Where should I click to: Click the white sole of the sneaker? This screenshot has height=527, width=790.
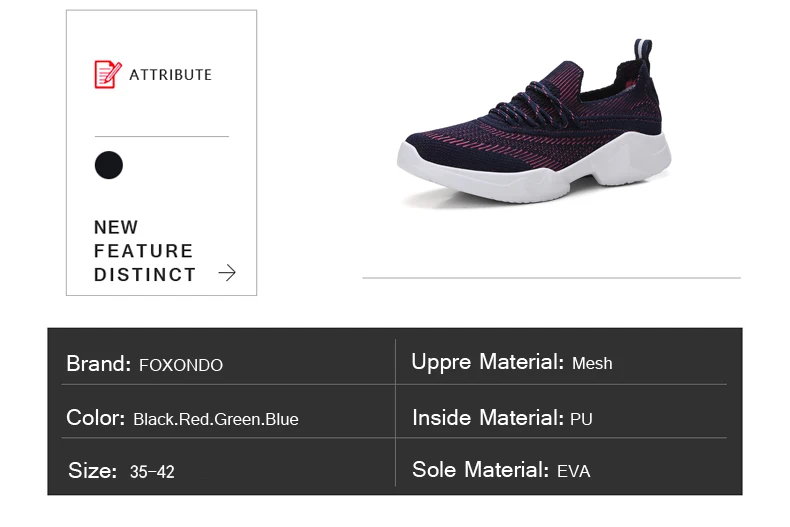tap(534, 169)
